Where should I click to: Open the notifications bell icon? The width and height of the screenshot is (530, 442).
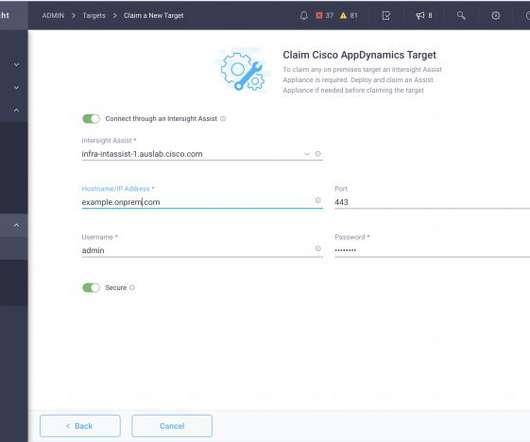pos(304,16)
